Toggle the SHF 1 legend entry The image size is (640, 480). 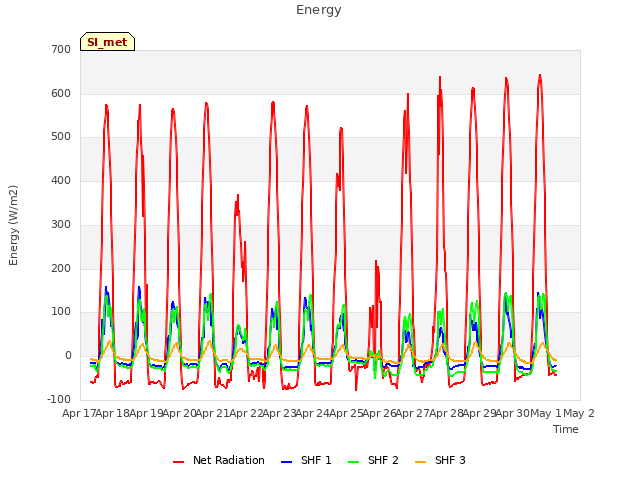tap(306, 460)
